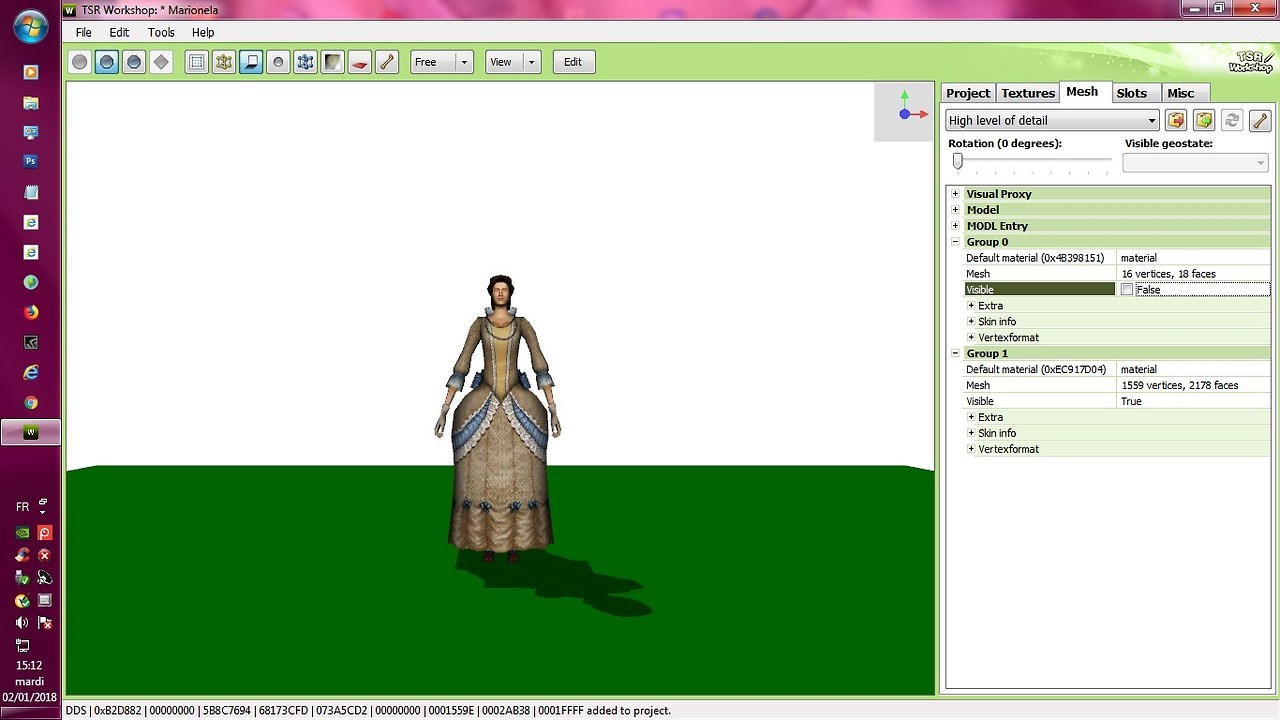Click the bone icon in Mesh tab
The image size is (1280, 720).
coord(1260,120)
